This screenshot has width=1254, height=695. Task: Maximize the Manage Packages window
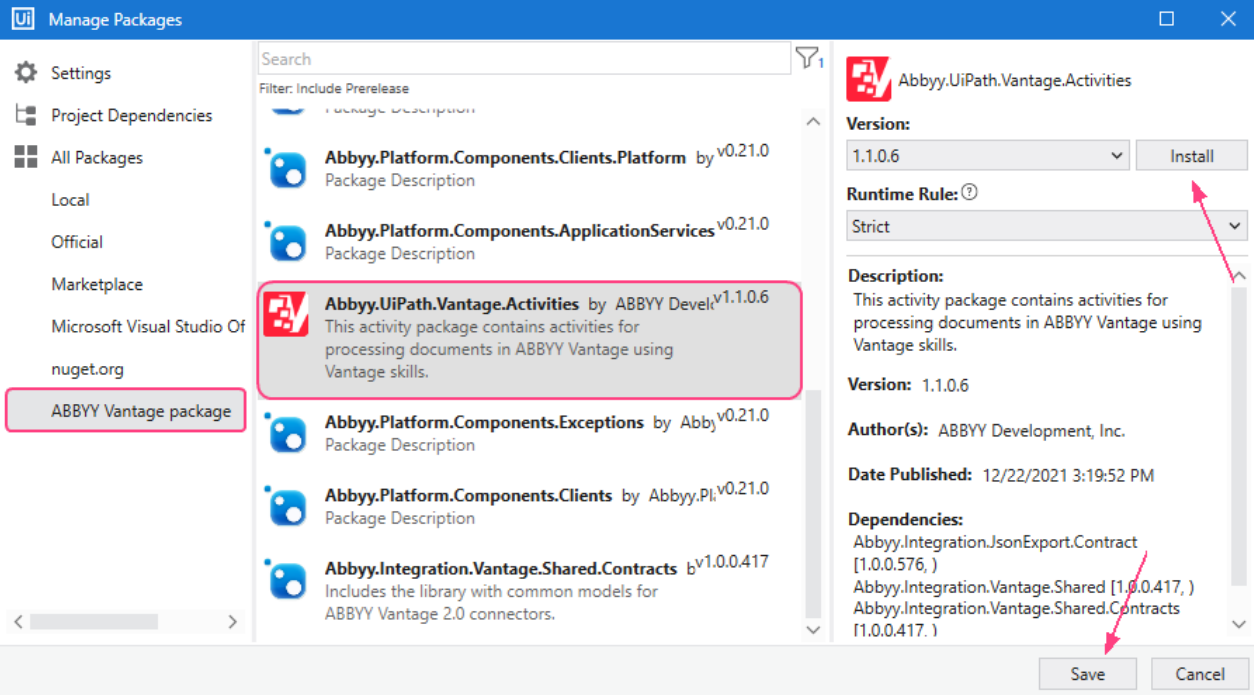point(1167,19)
